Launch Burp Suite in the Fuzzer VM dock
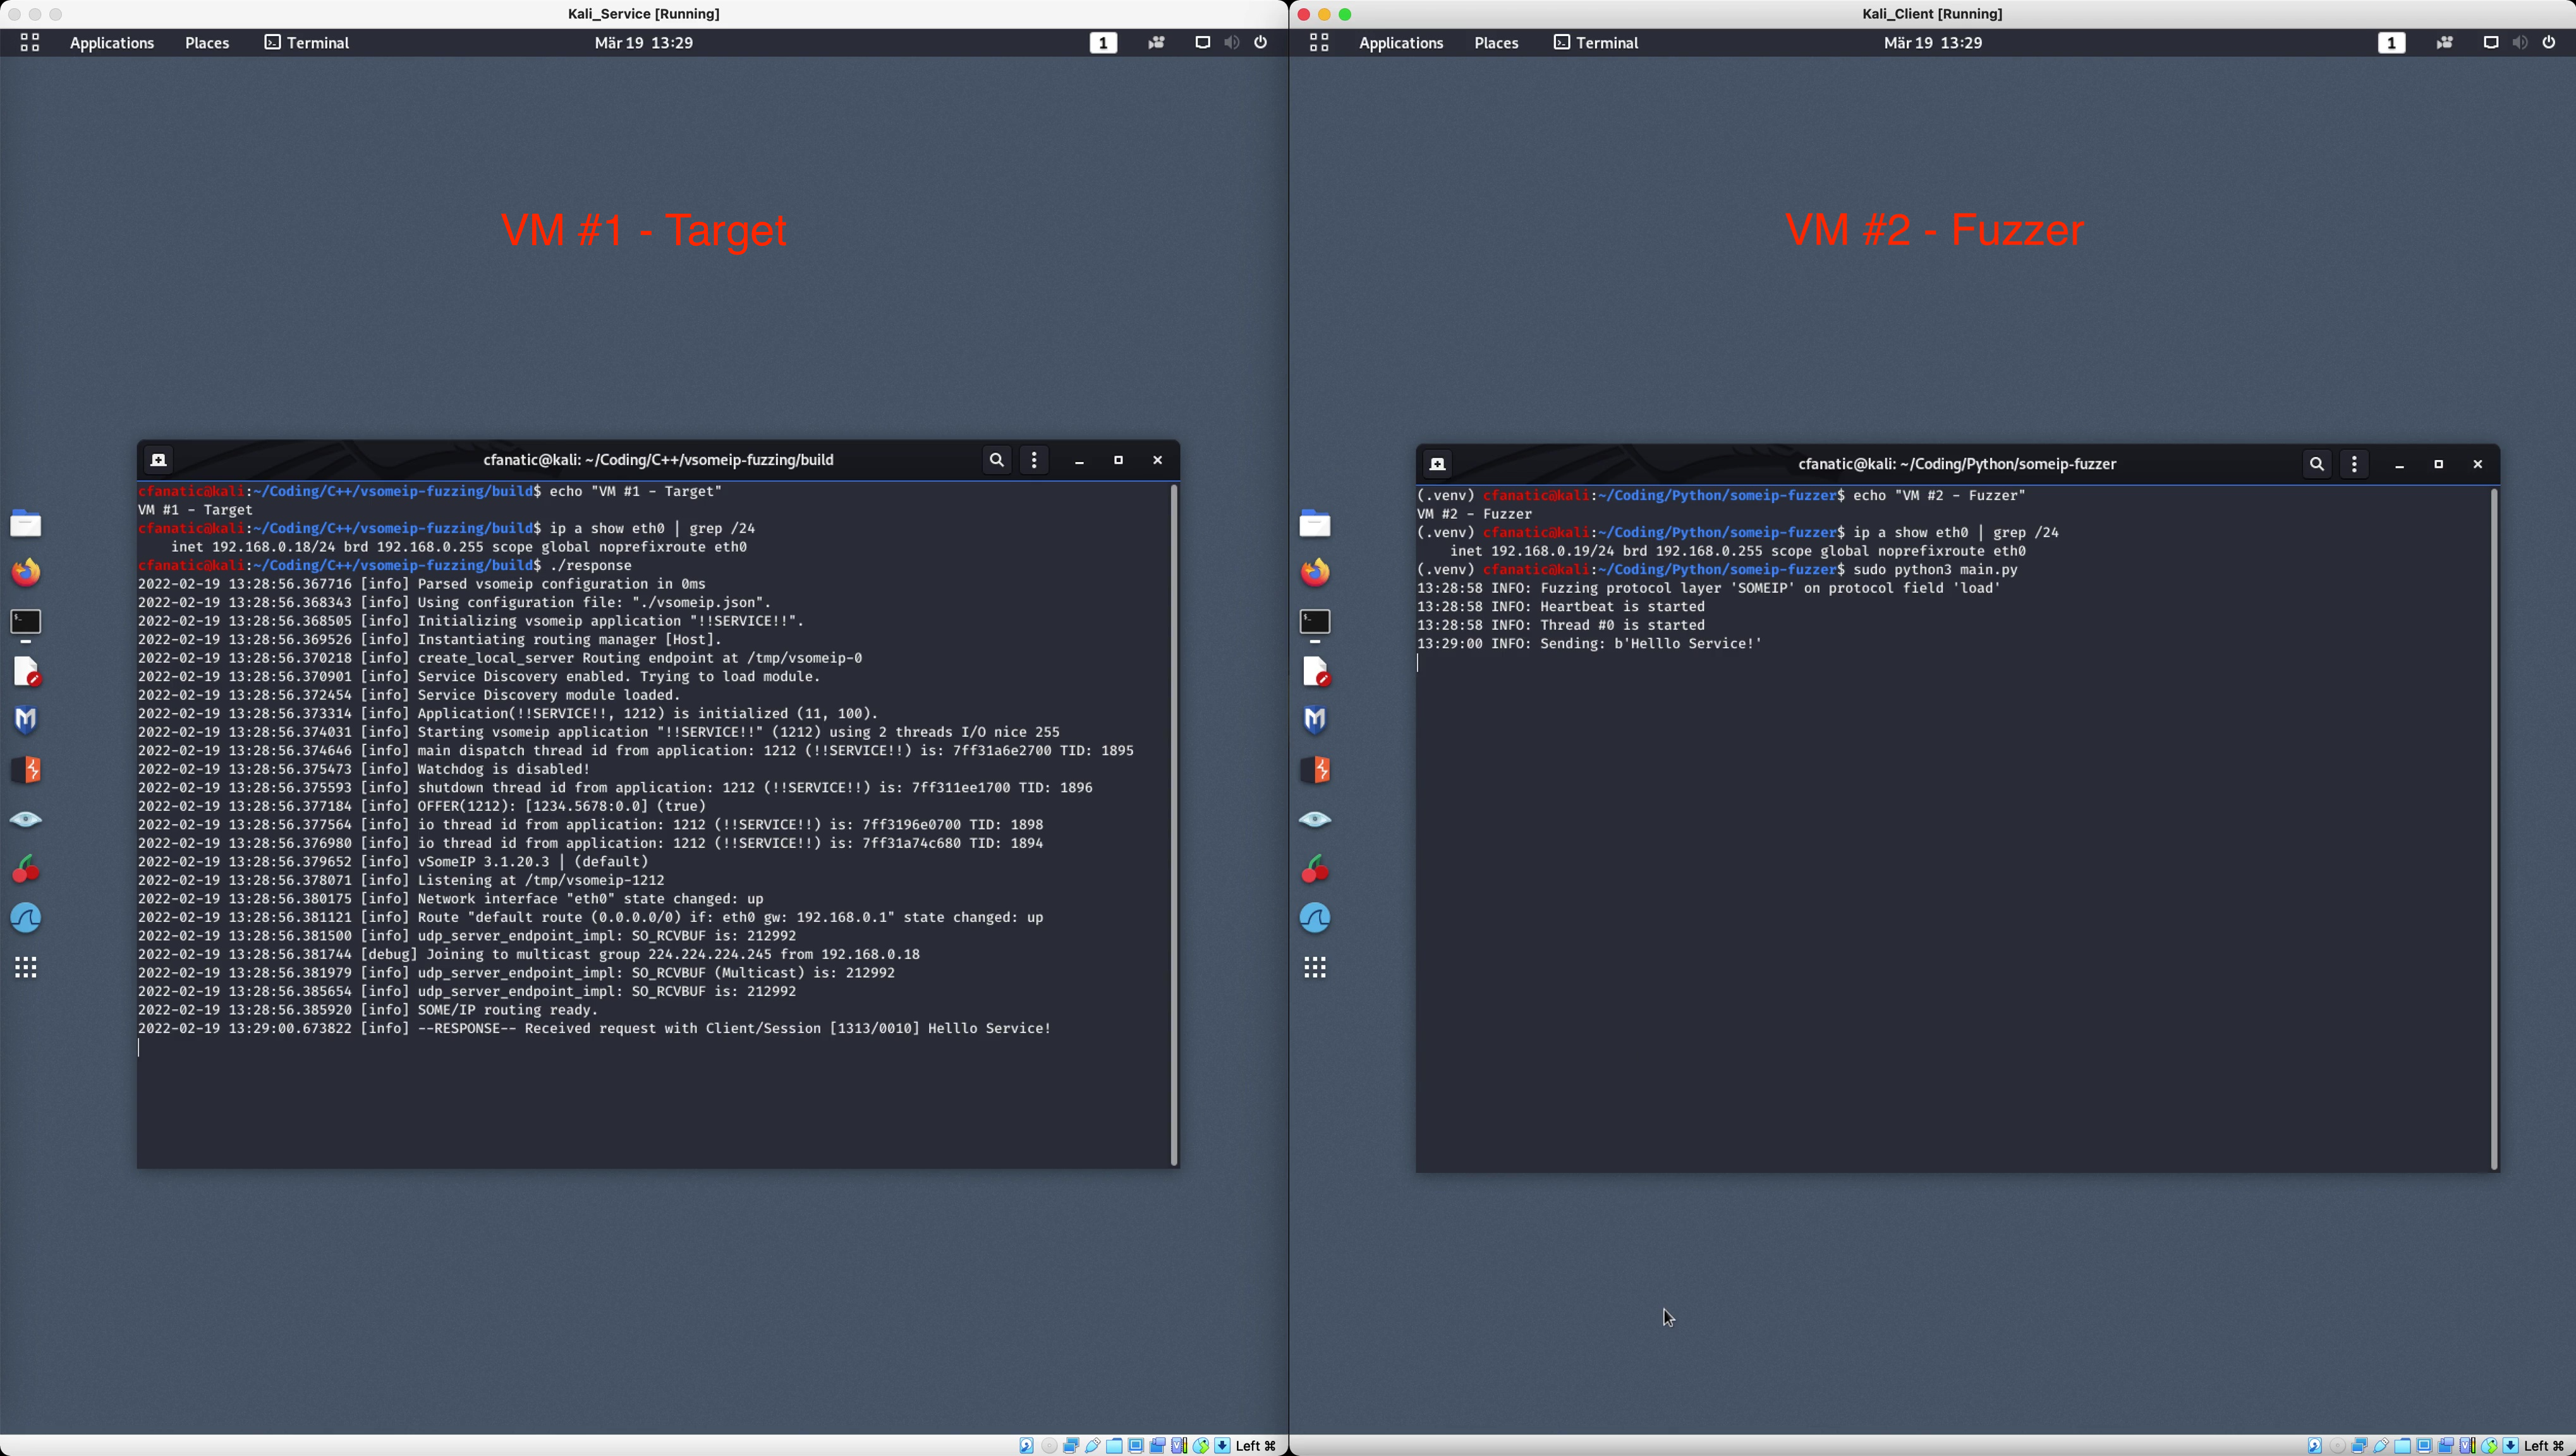2576x1456 pixels. coord(1315,770)
